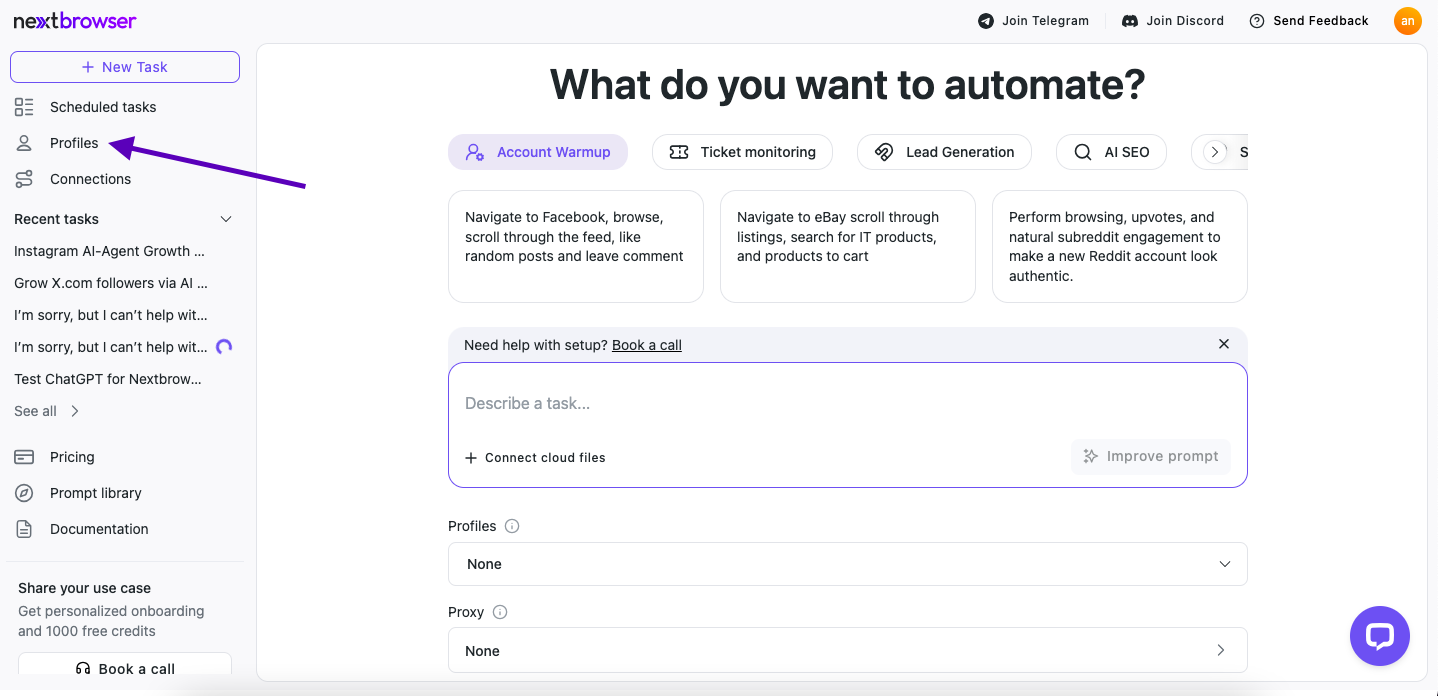
Task: Click the Account Warmup user-gear icon
Action: click(x=476, y=152)
